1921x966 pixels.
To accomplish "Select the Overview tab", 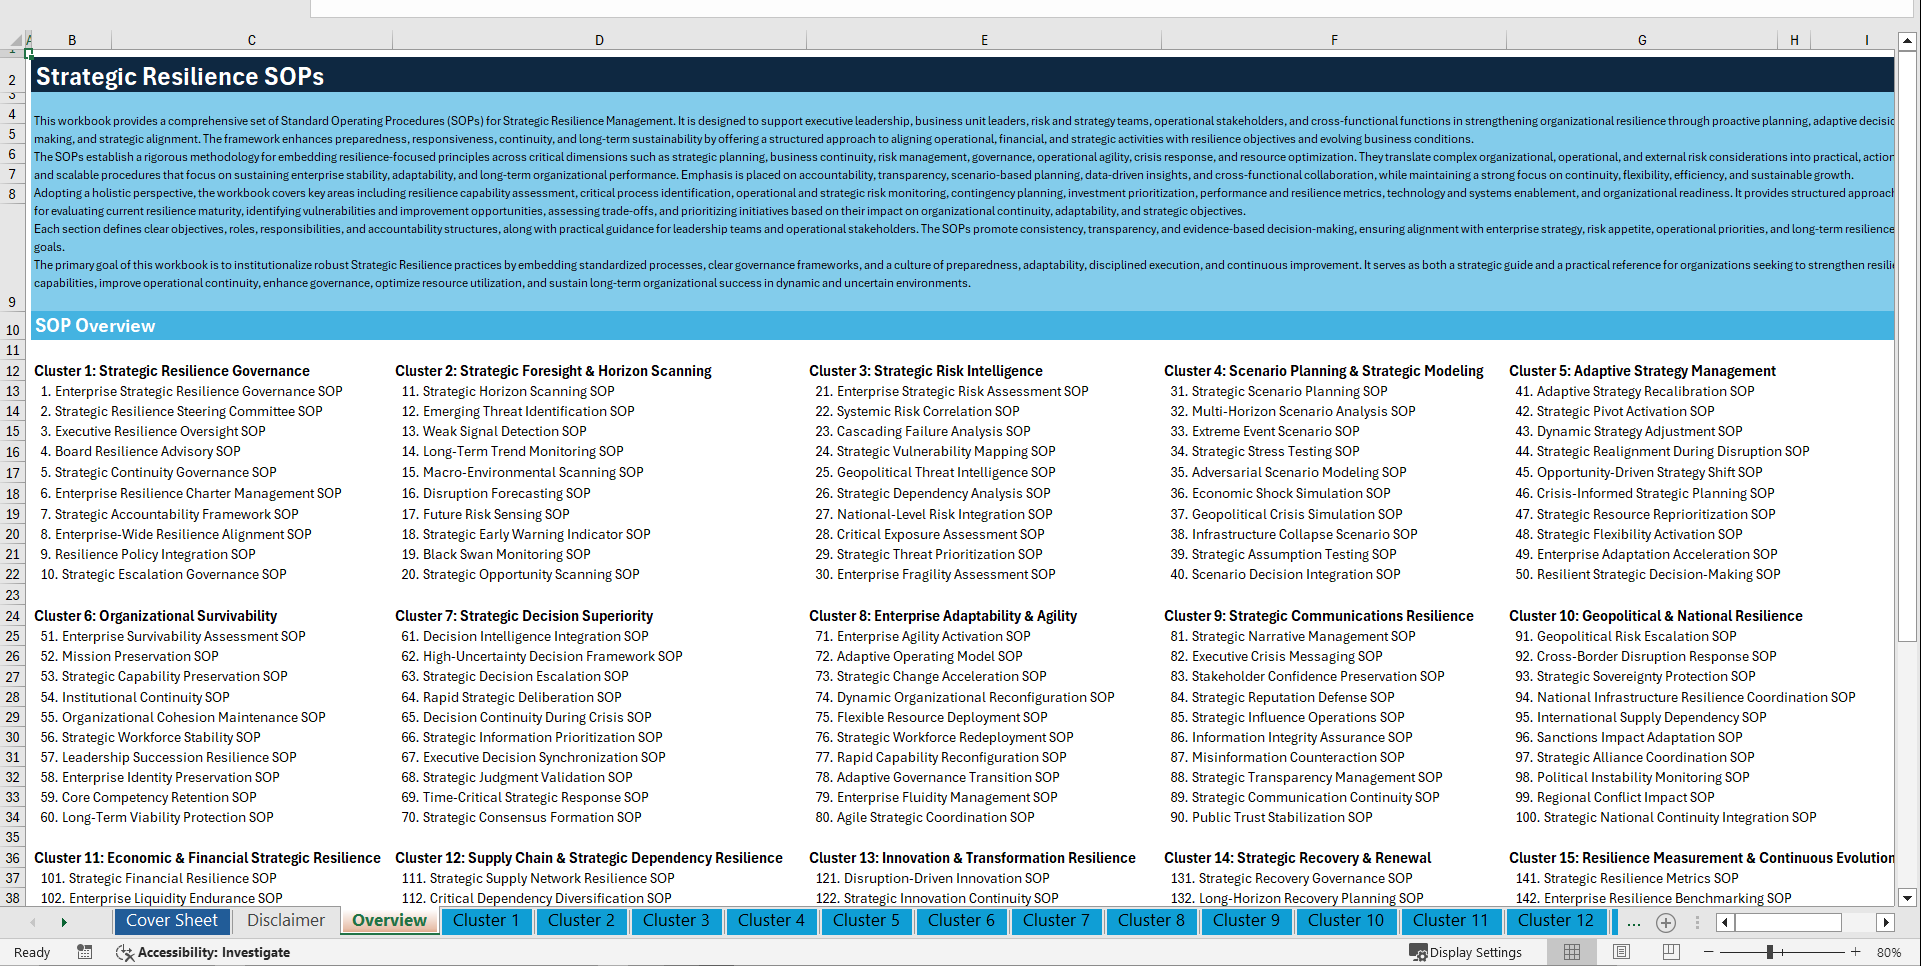I will click(390, 921).
